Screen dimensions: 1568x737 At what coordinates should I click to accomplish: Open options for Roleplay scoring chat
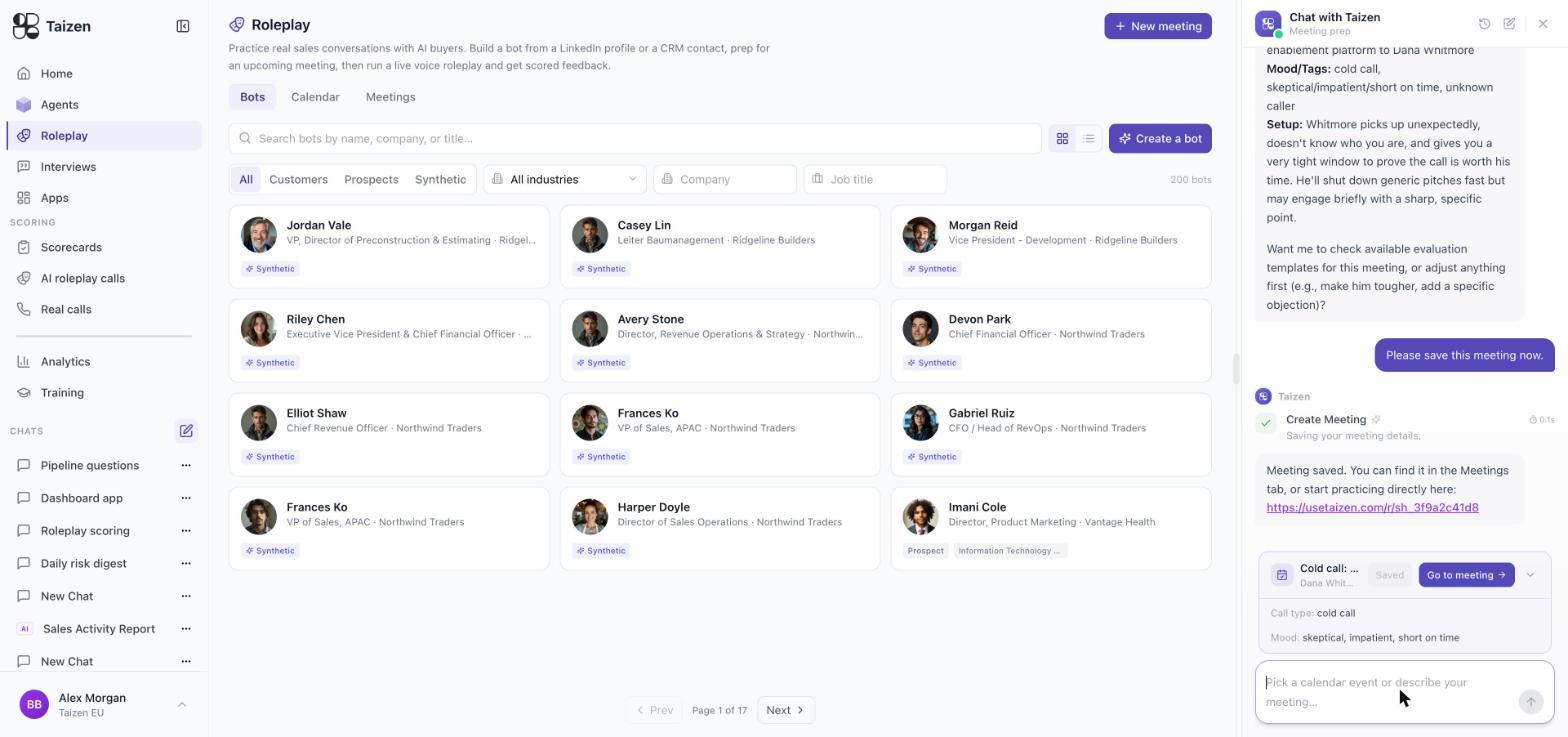click(185, 531)
